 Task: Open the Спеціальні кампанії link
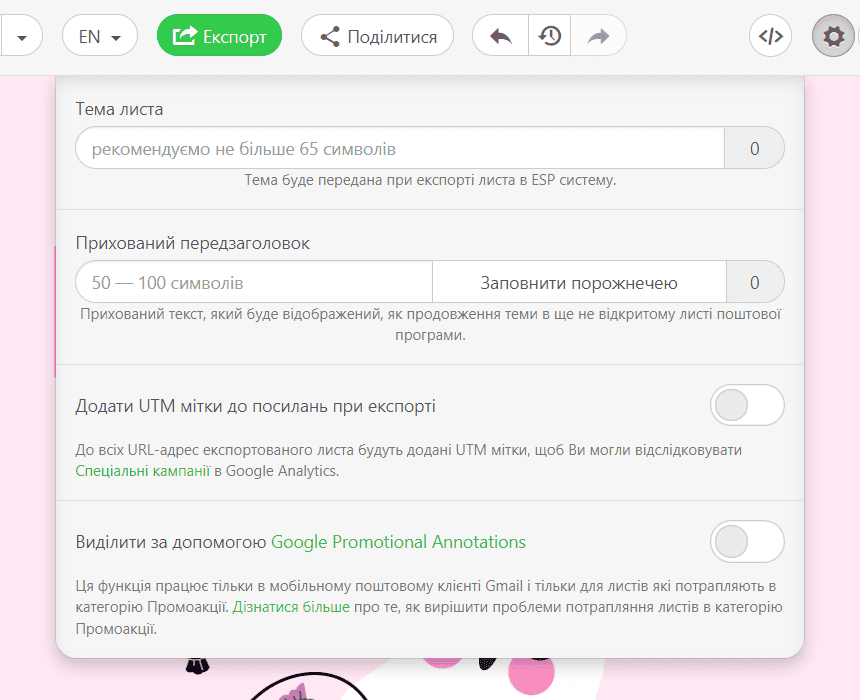pos(143,471)
